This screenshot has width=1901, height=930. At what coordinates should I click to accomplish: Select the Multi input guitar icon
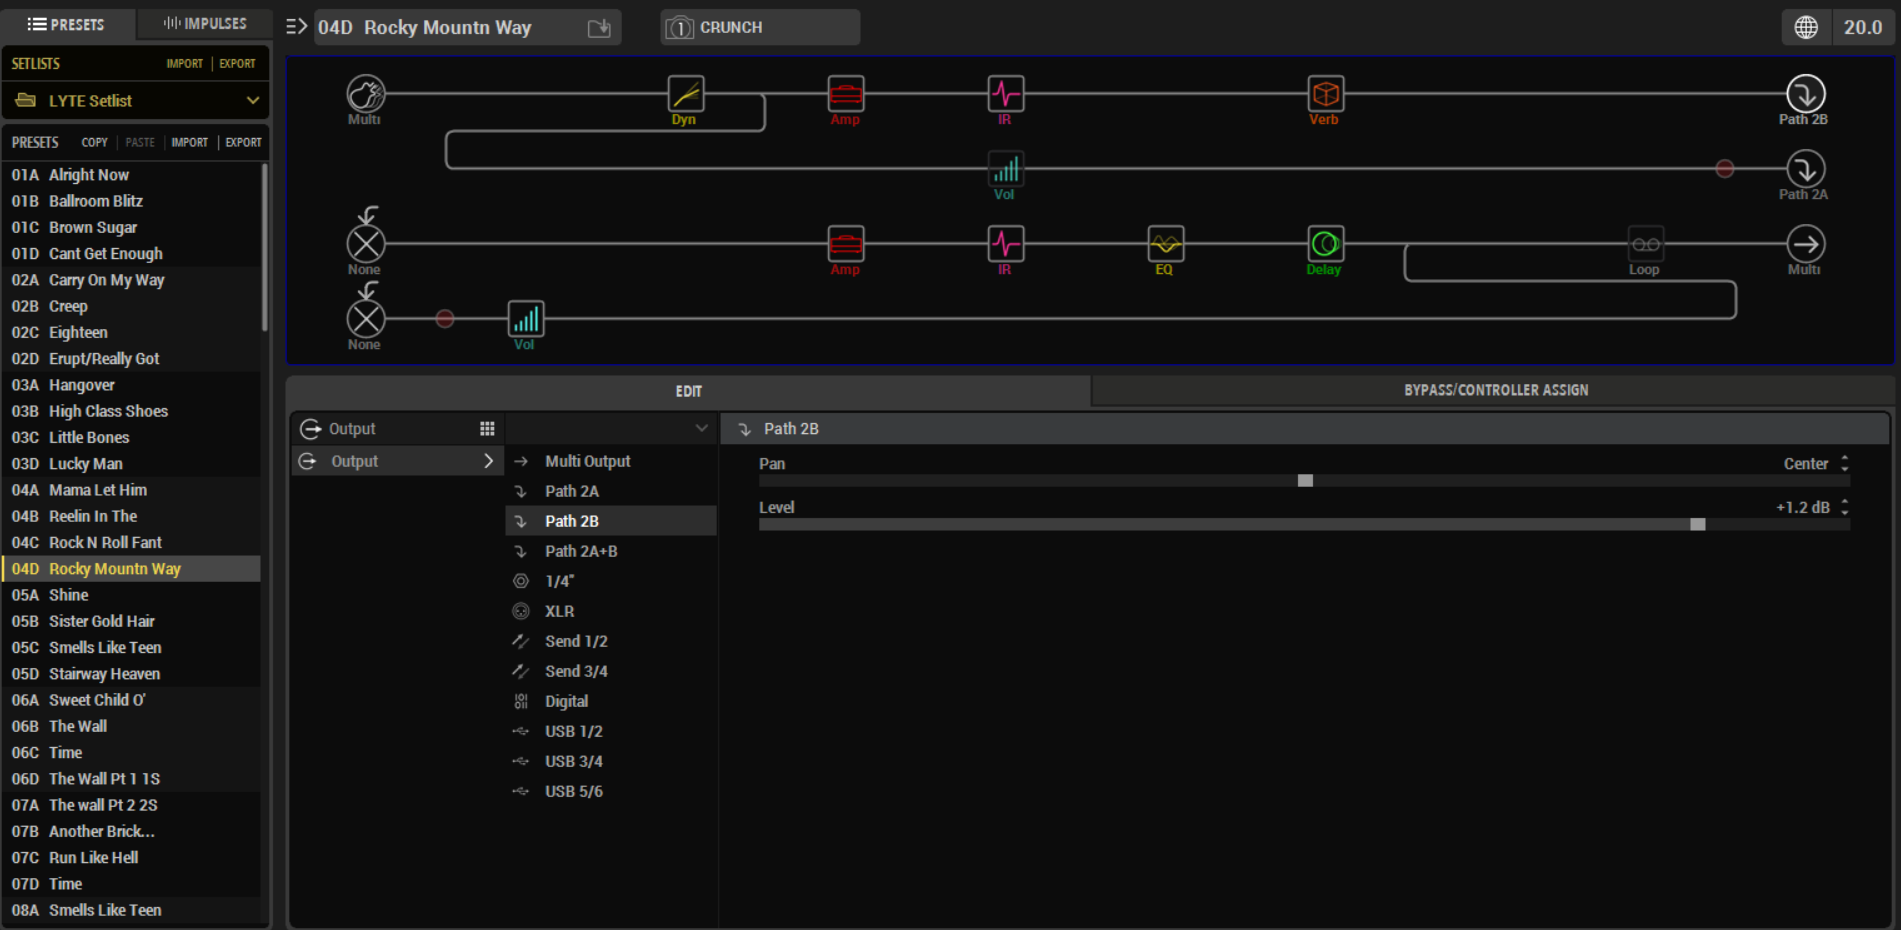tap(366, 94)
